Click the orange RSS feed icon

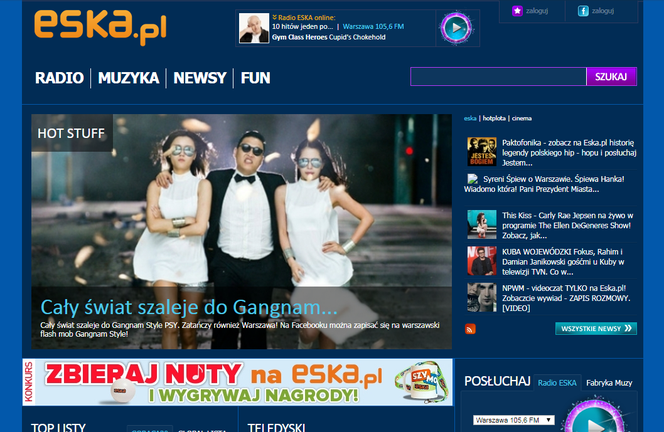pyautogui.click(x=470, y=329)
